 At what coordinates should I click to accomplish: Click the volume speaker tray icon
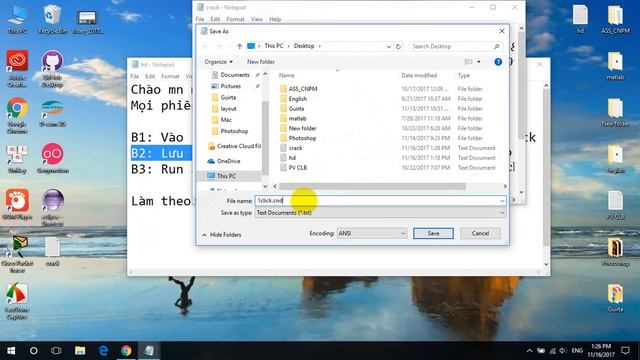pos(563,351)
